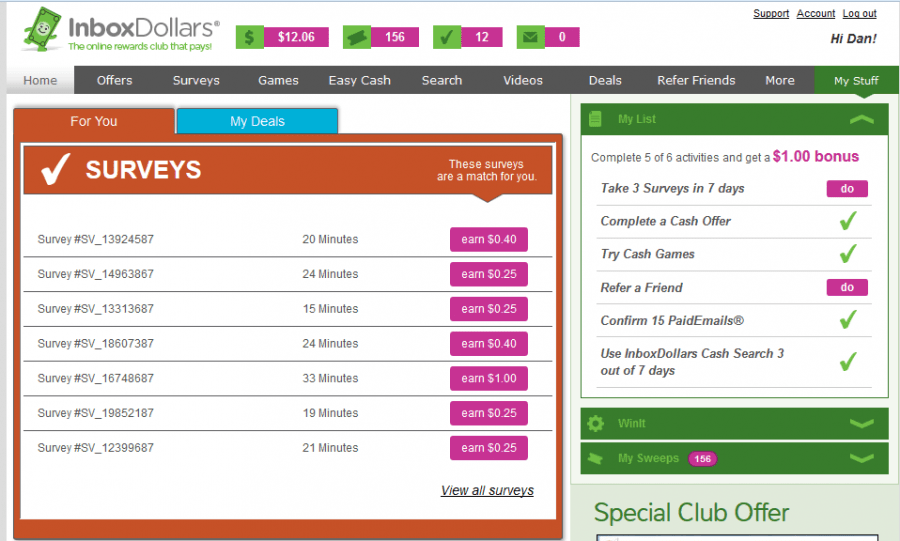Click the WinIt gear icon

pos(596,423)
